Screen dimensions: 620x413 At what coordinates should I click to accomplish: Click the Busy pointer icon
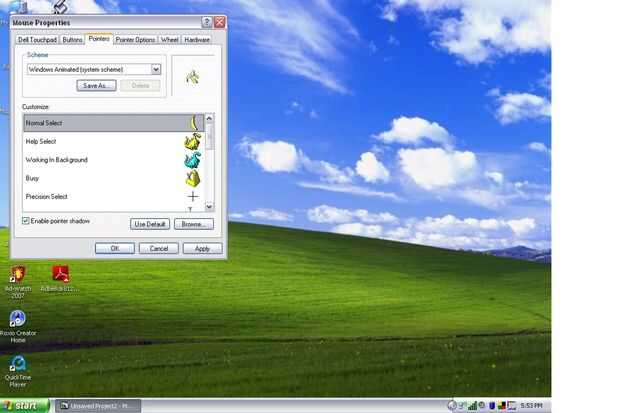pyautogui.click(x=193, y=178)
